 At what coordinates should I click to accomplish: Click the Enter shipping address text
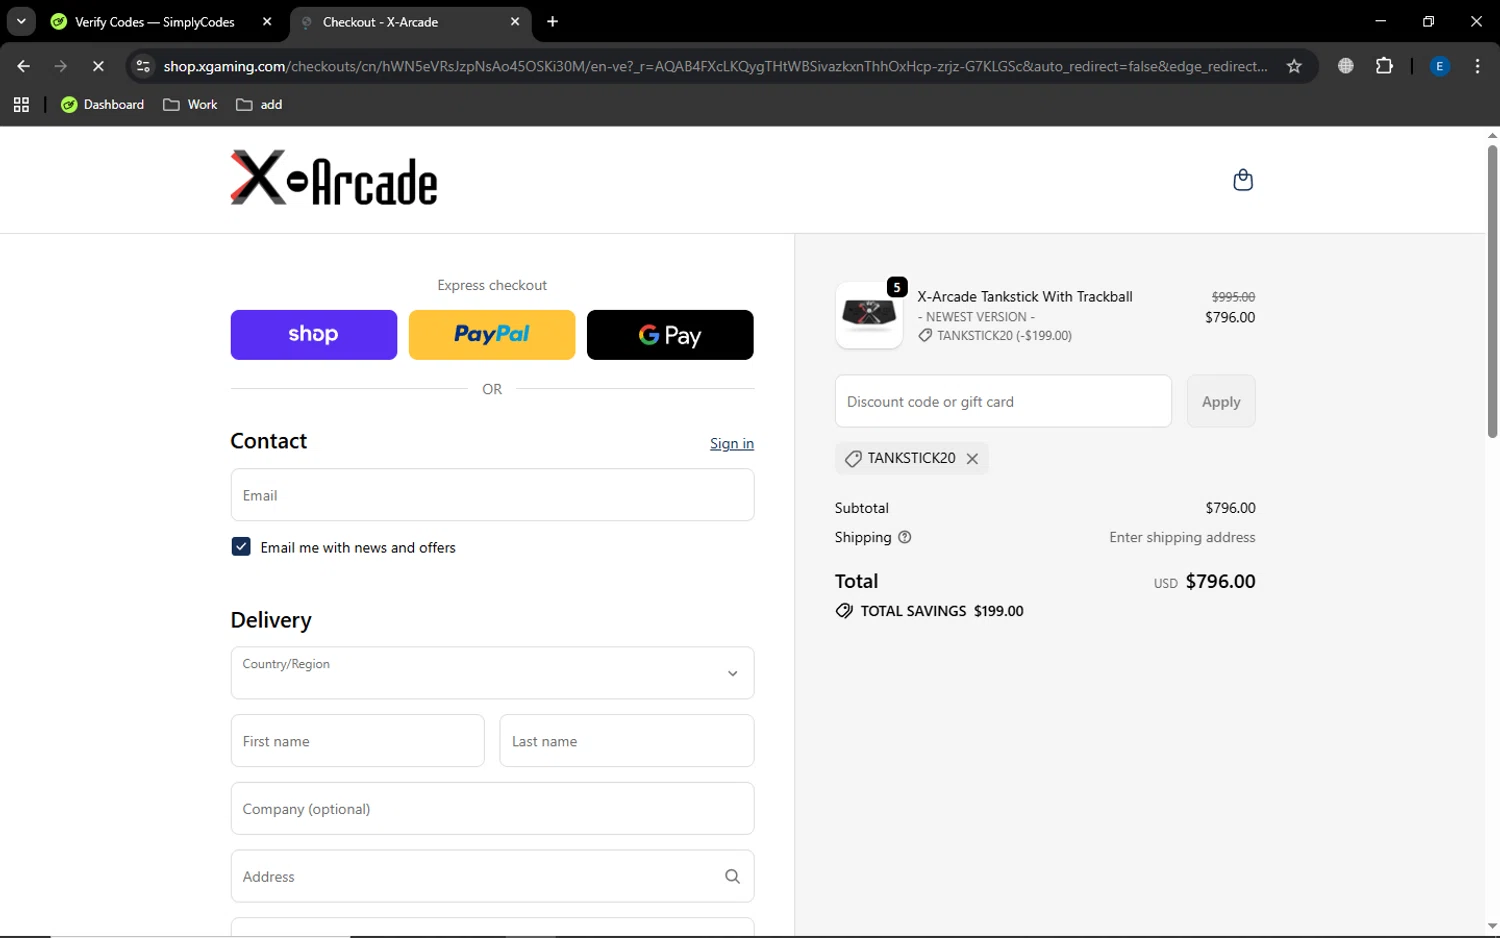[1182, 538]
